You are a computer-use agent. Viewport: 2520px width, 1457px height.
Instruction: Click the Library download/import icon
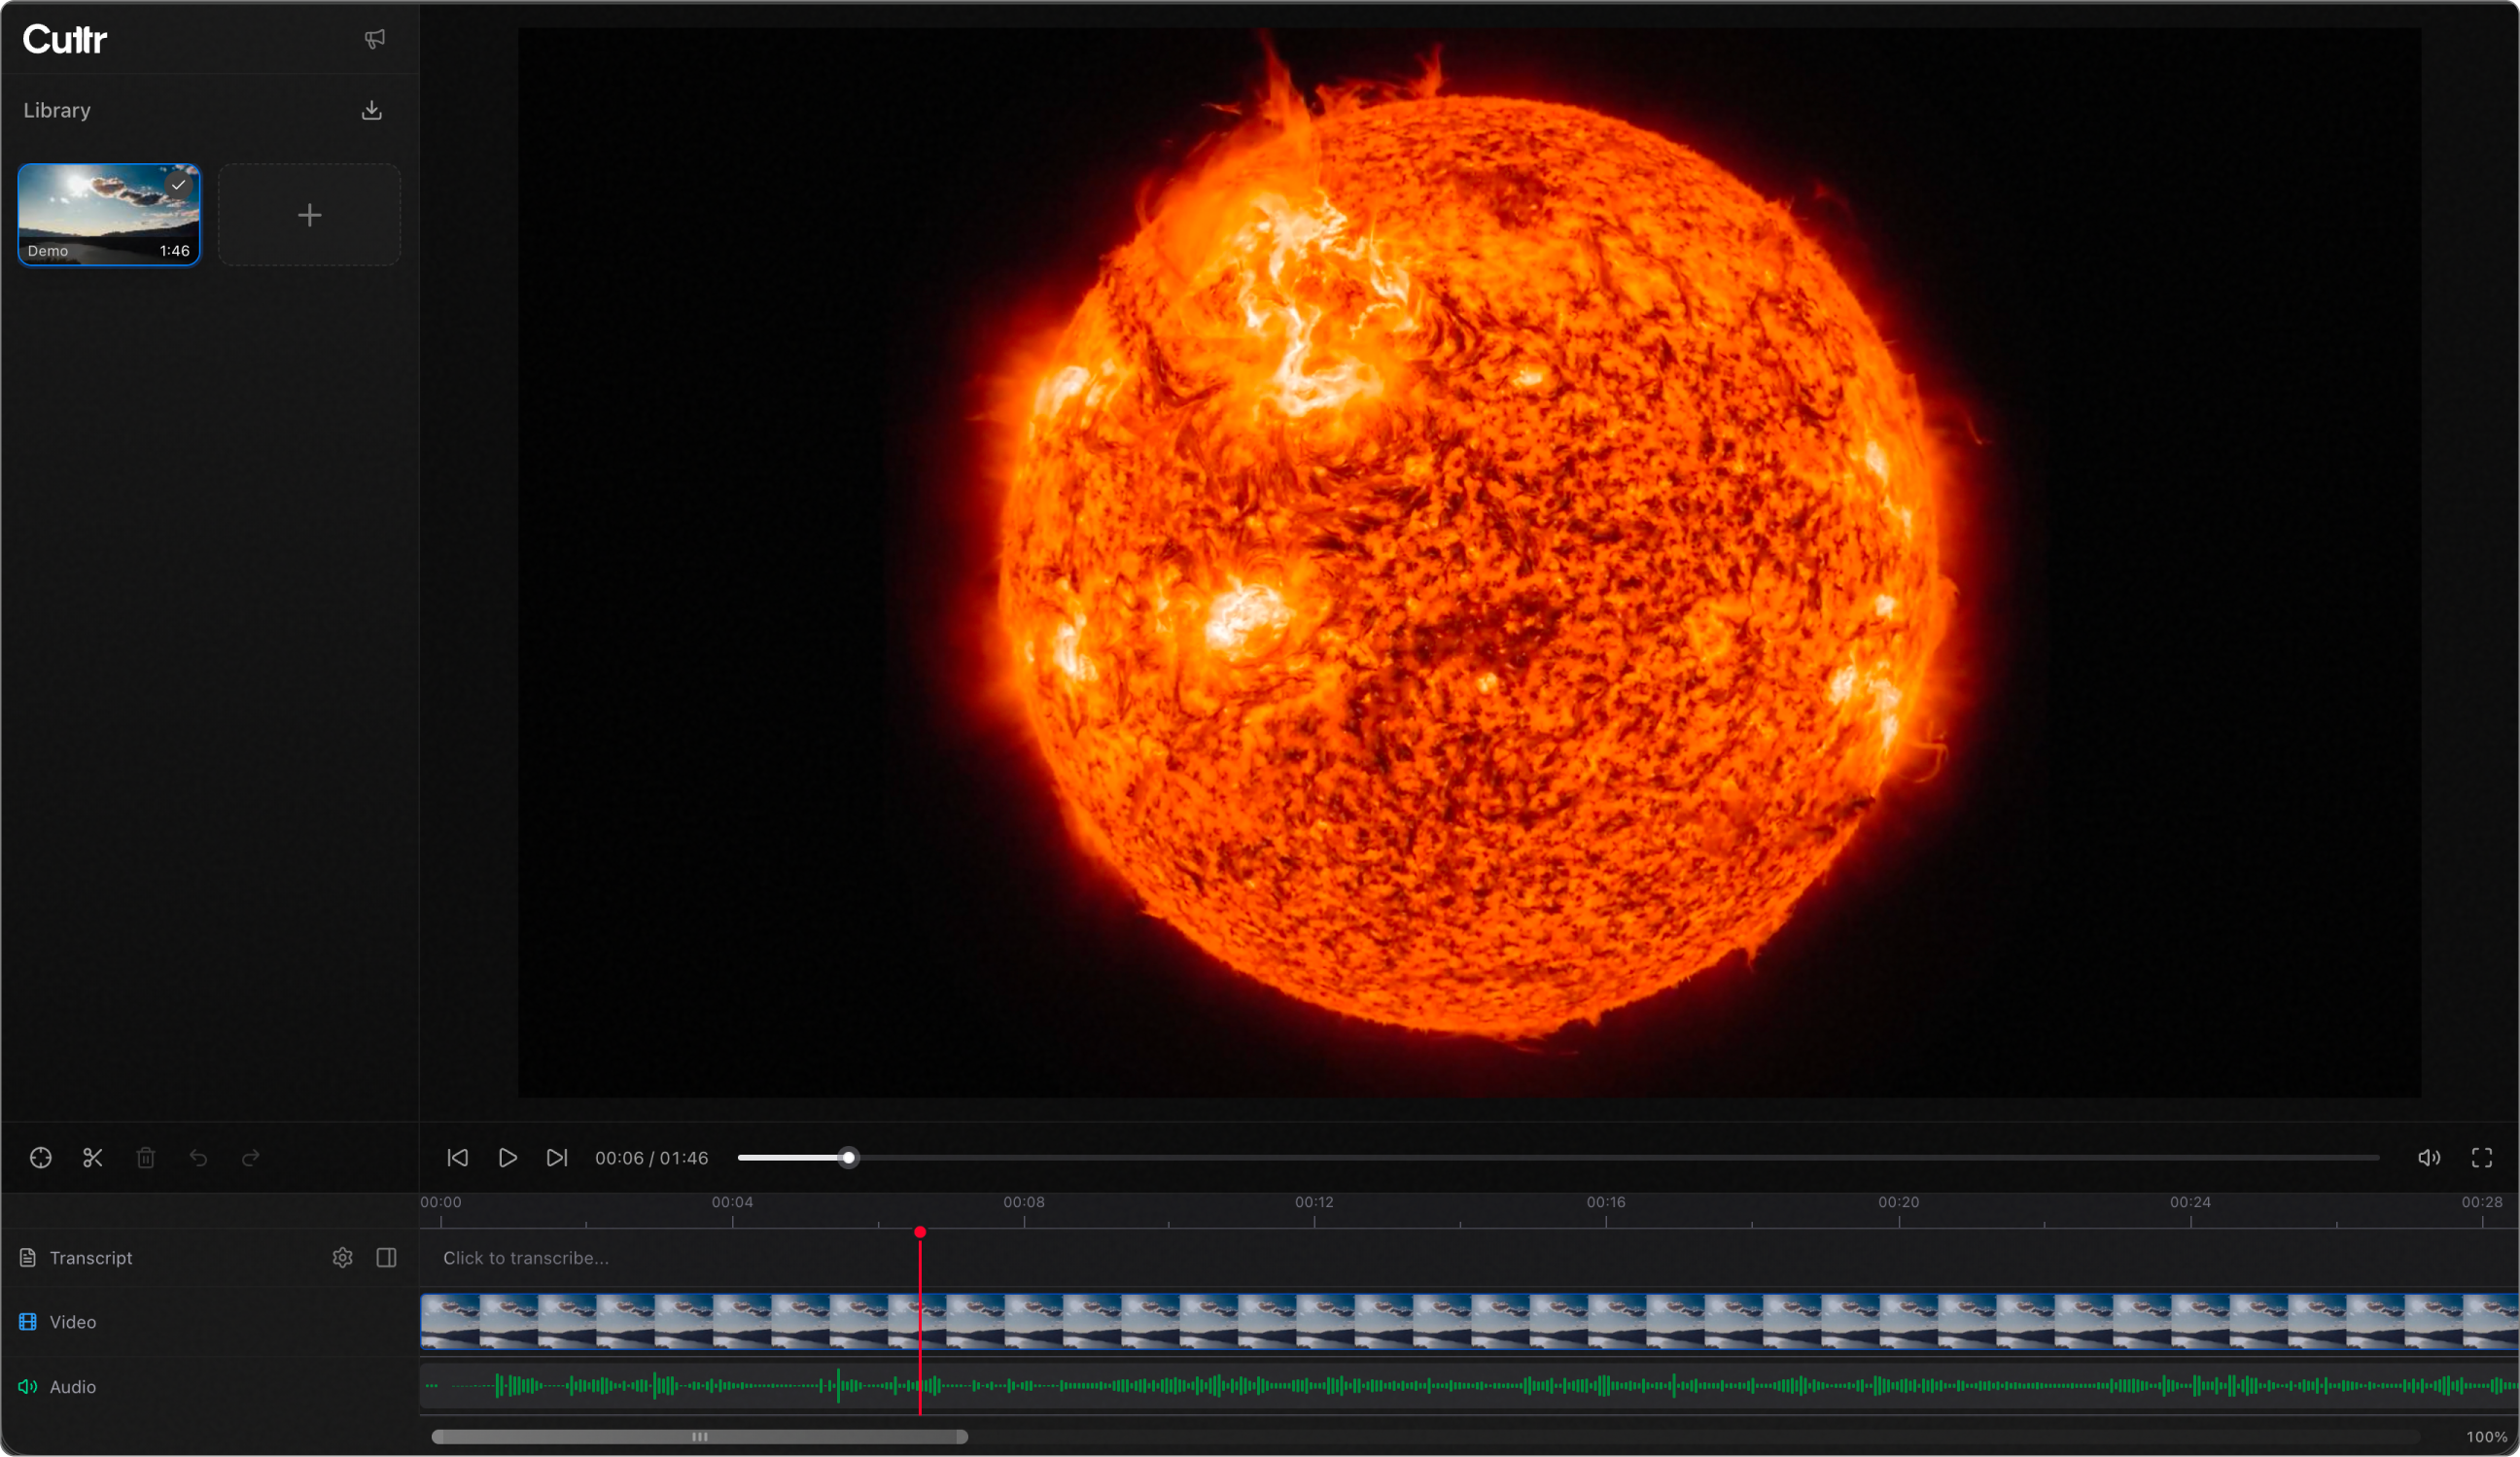pos(371,110)
